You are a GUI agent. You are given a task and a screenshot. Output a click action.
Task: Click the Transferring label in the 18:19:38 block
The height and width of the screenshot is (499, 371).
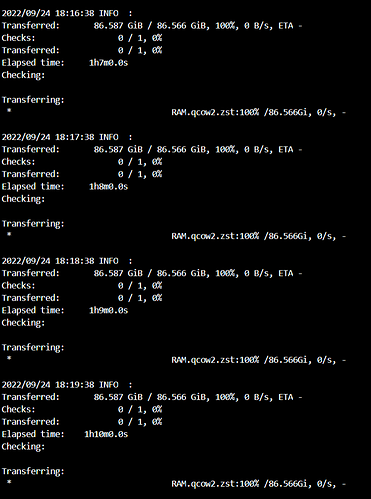[33, 471]
